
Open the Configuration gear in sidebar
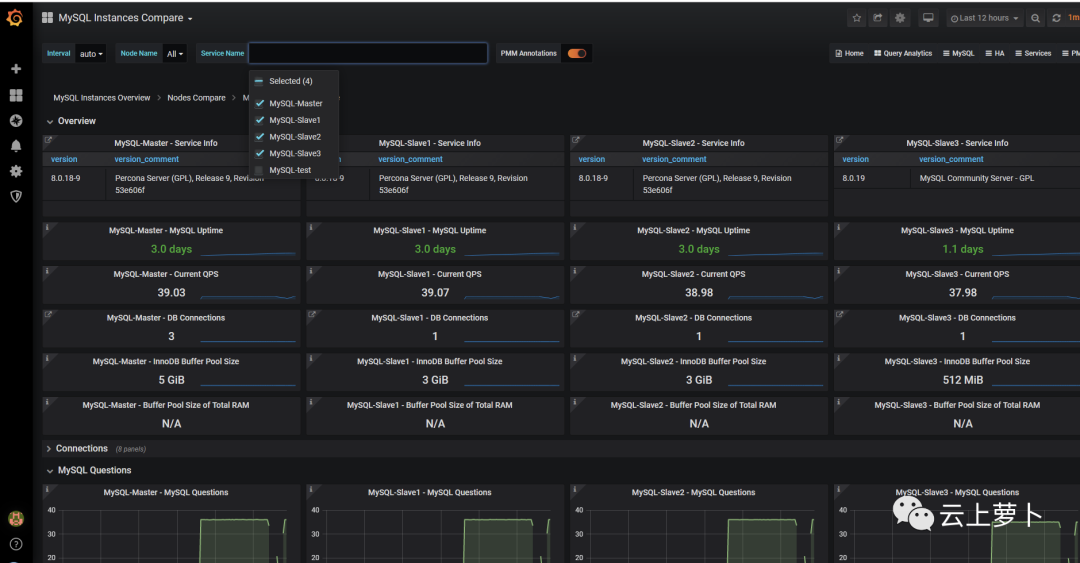pyautogui.click(x=16, y=171)
